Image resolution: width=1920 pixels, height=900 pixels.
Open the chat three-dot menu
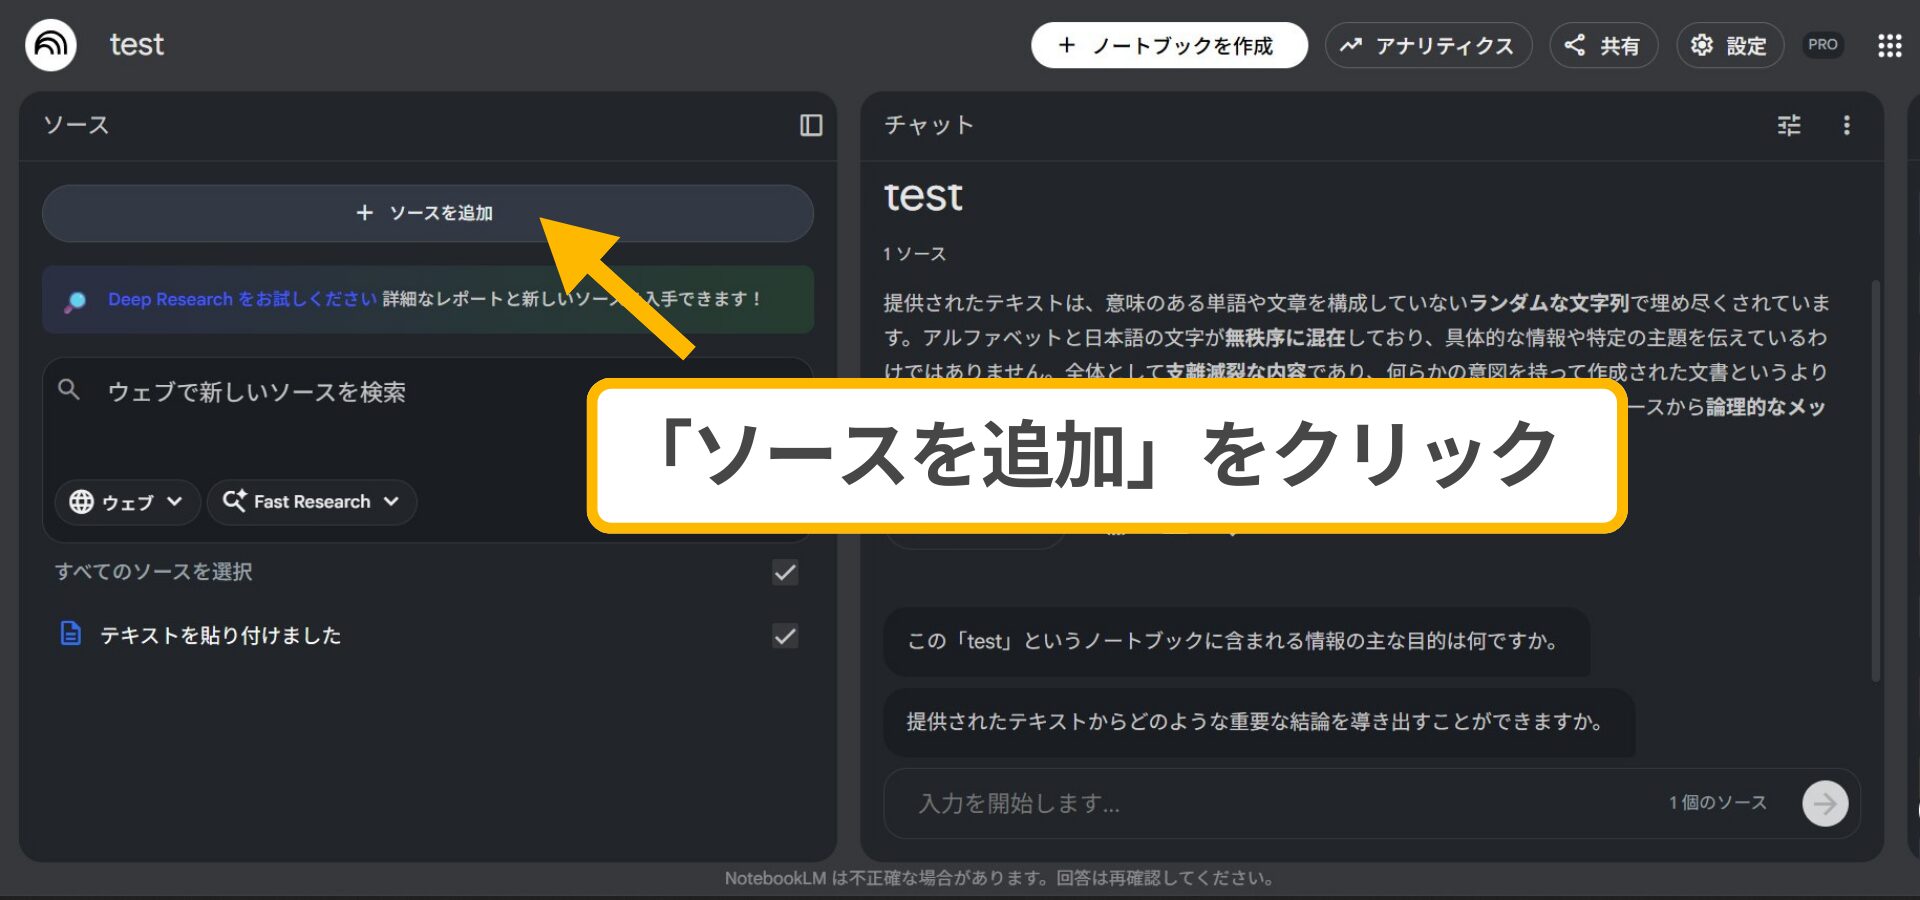coord(1847,126)
